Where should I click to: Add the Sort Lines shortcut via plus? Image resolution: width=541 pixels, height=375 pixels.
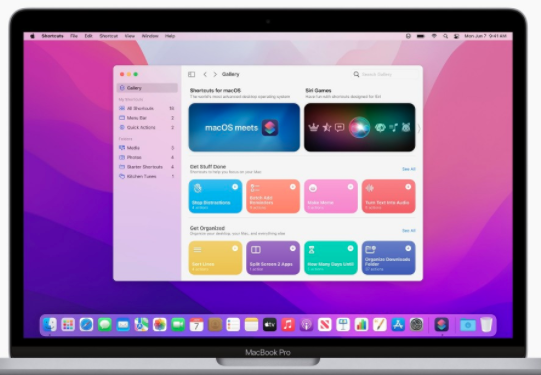[235, 248]
